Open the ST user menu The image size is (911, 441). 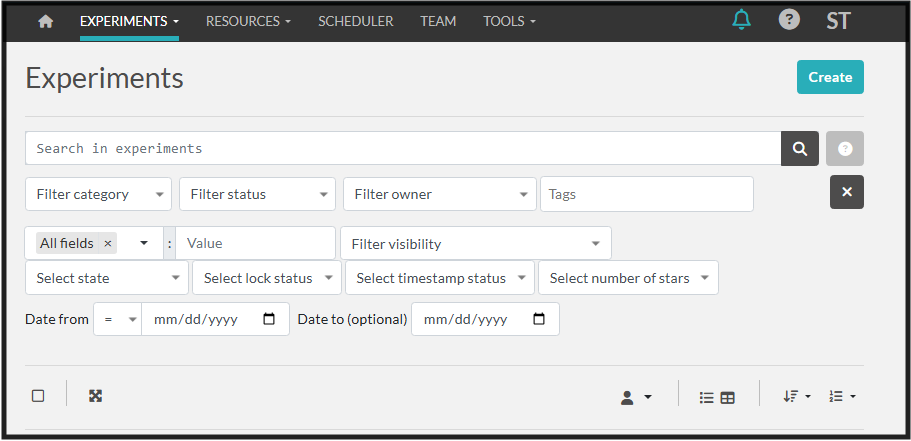[x=838, y=21]
